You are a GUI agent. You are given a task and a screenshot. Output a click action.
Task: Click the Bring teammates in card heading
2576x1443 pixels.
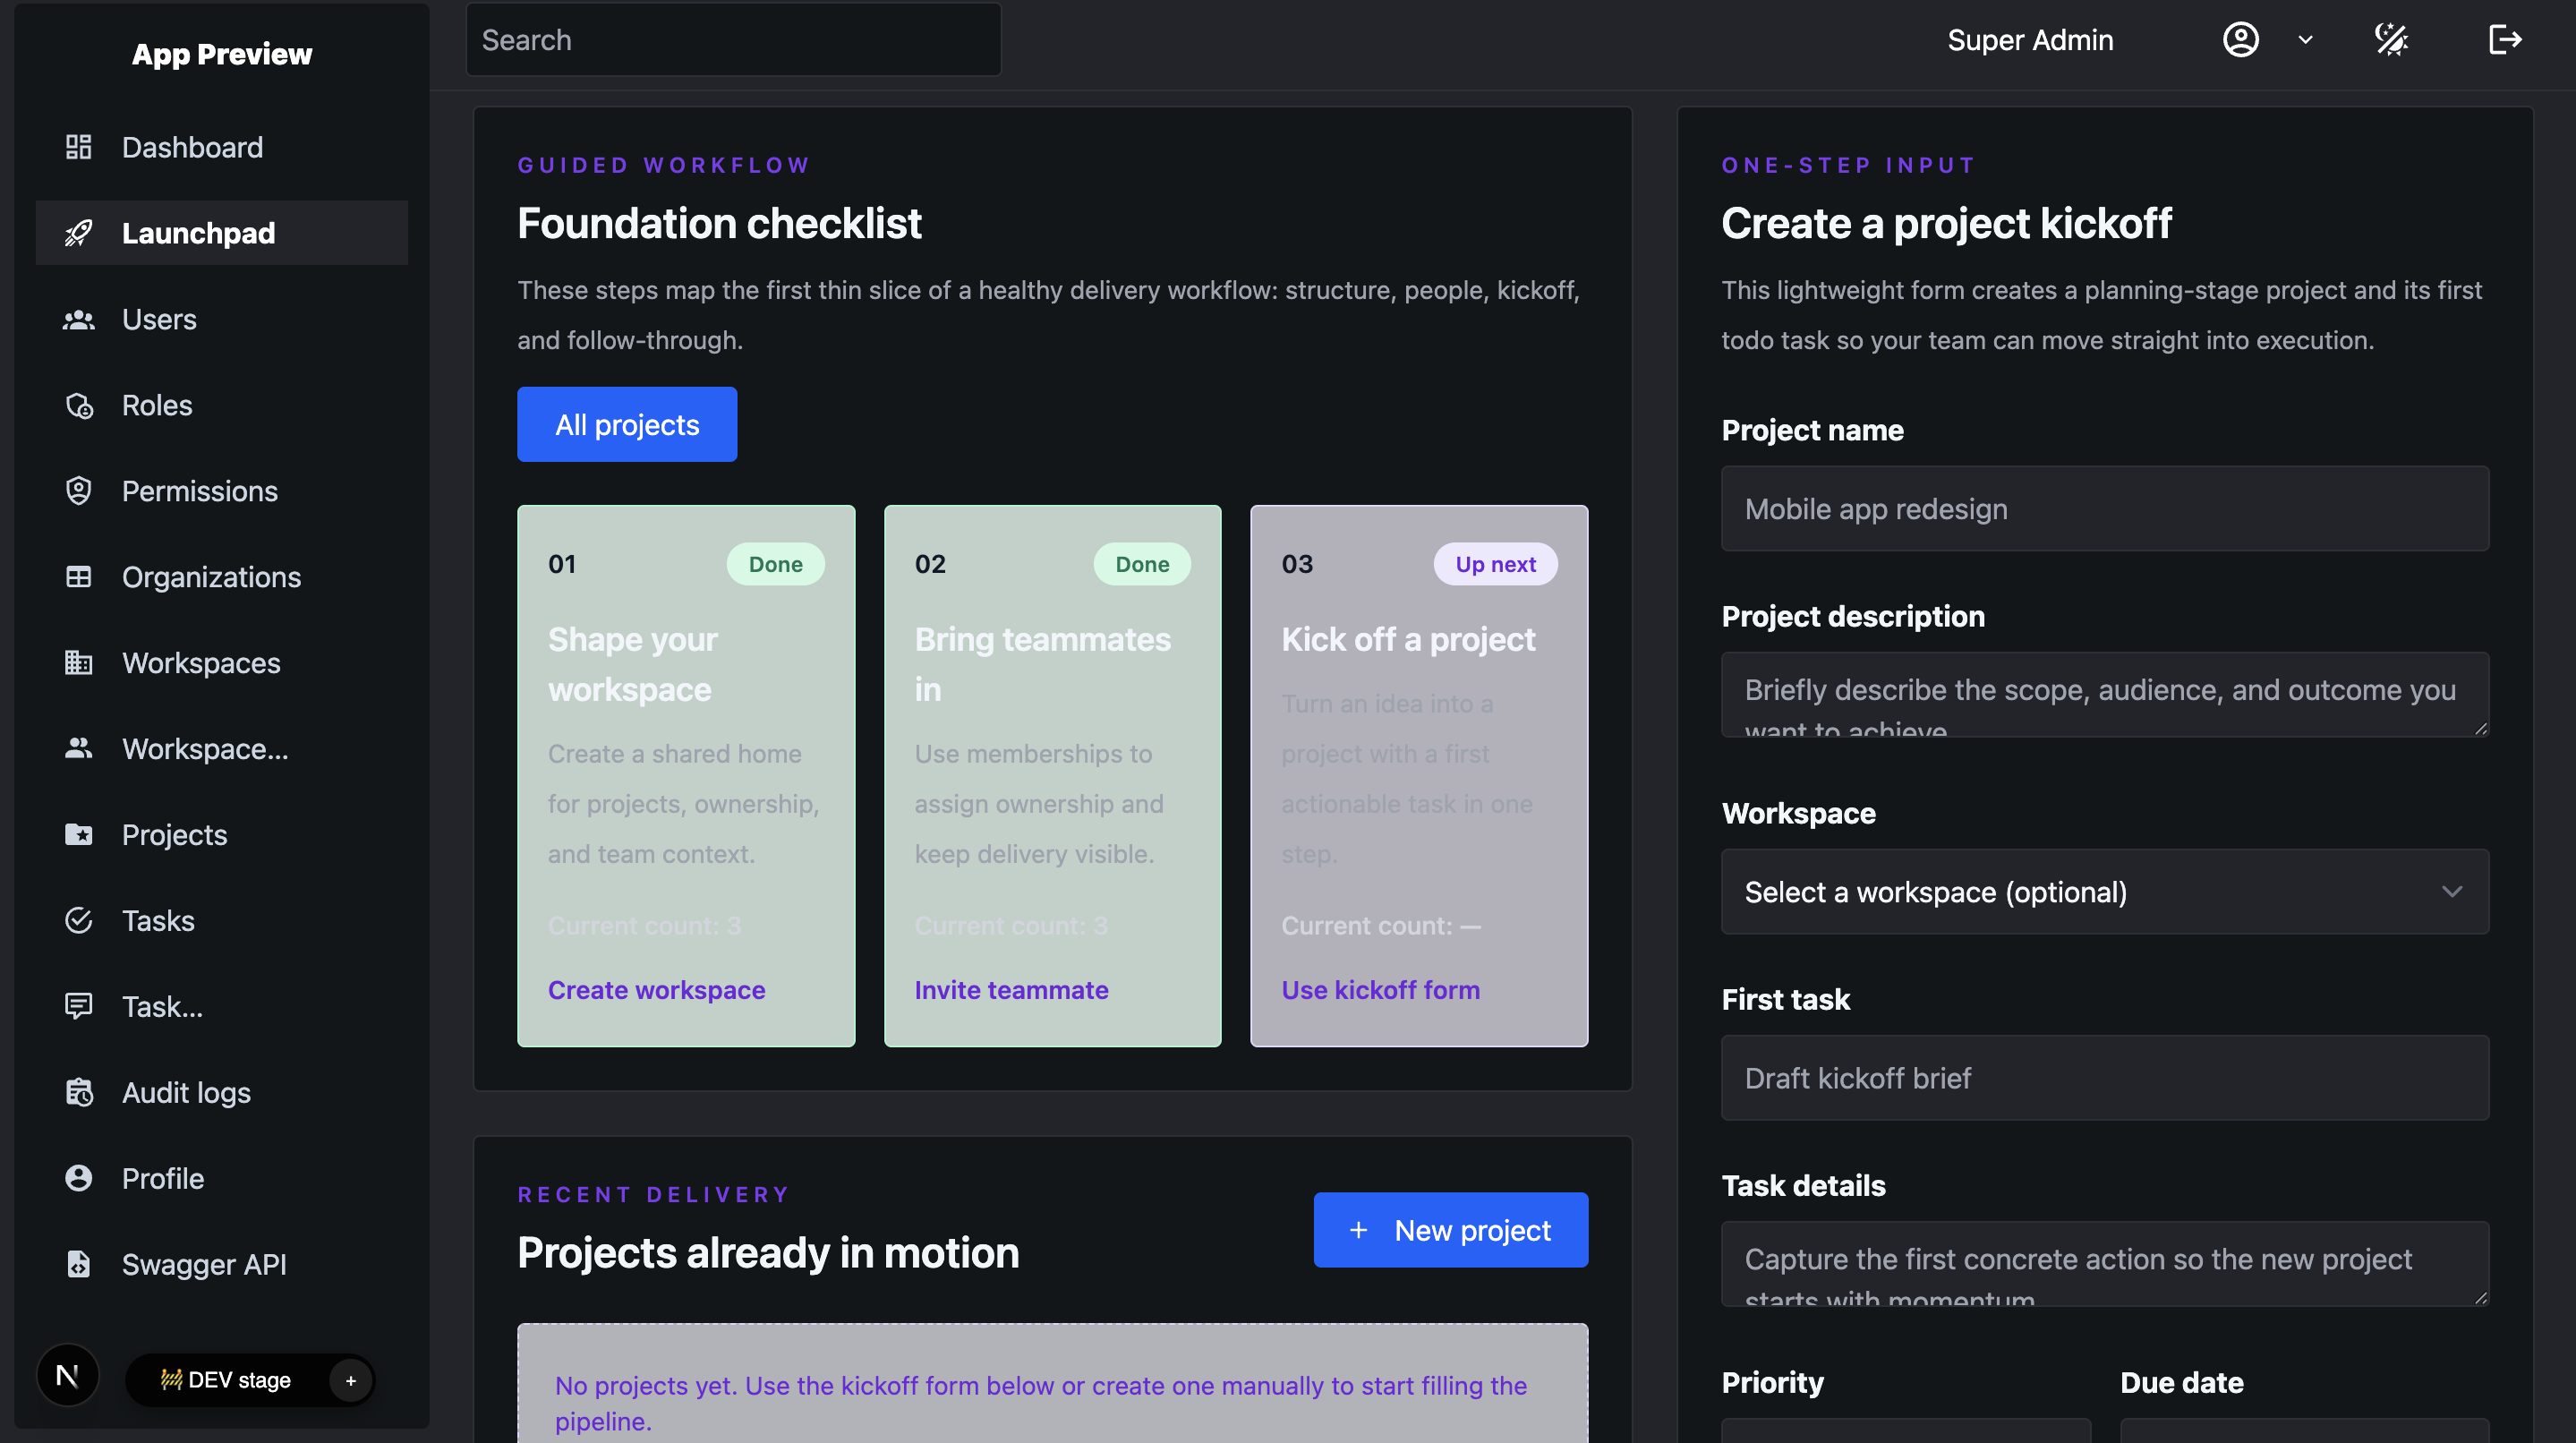click(x=1042, y=664)
